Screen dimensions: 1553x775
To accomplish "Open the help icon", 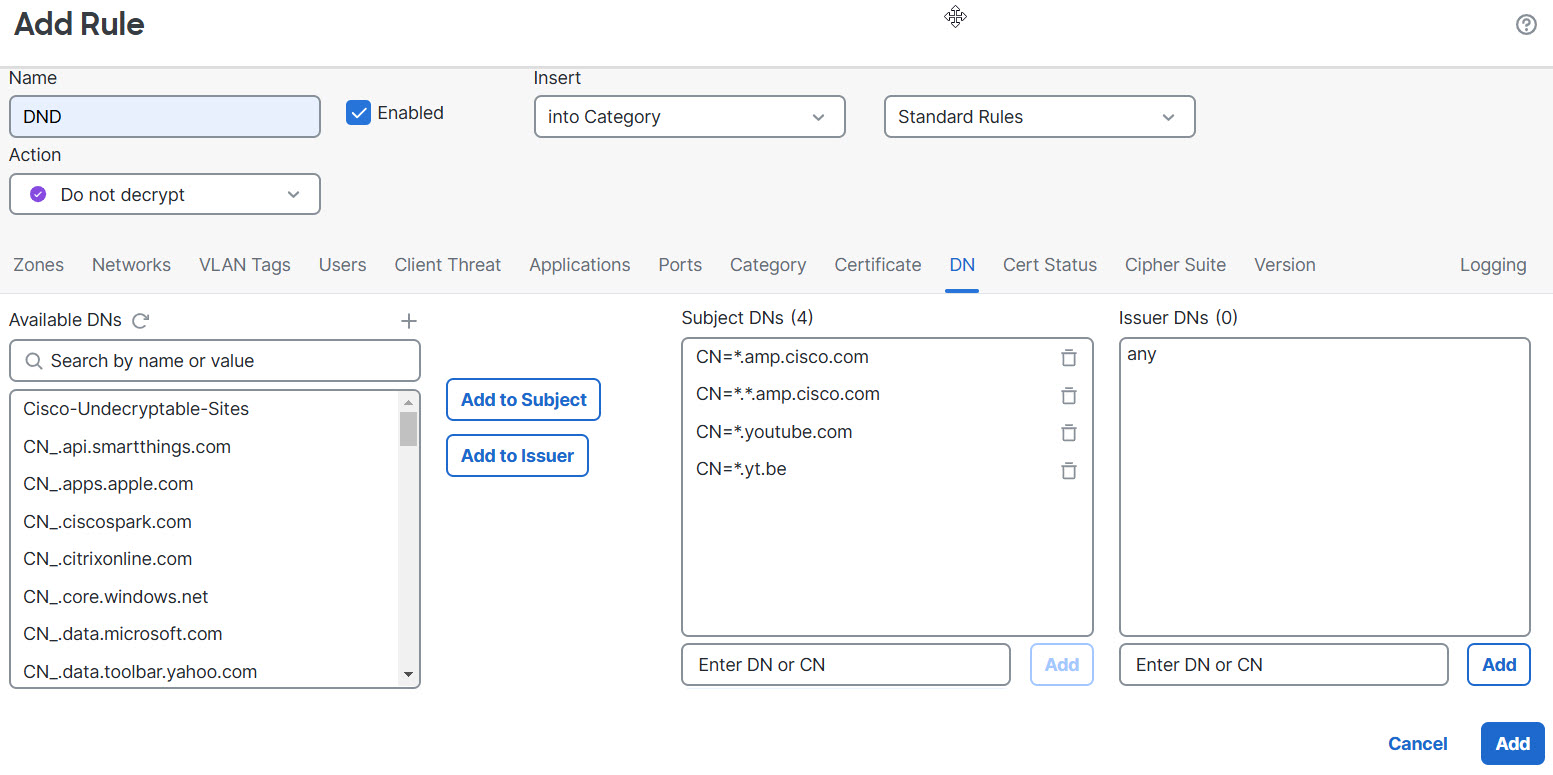I will point(1525,24).
